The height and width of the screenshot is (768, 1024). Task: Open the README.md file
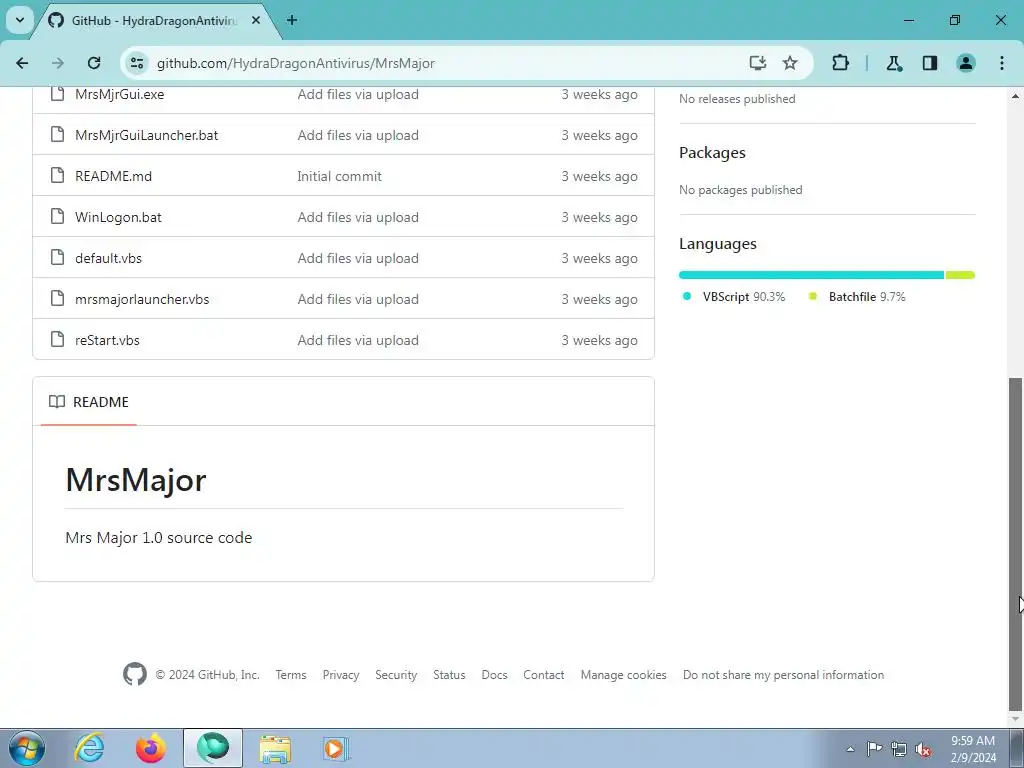click(113, 176)
